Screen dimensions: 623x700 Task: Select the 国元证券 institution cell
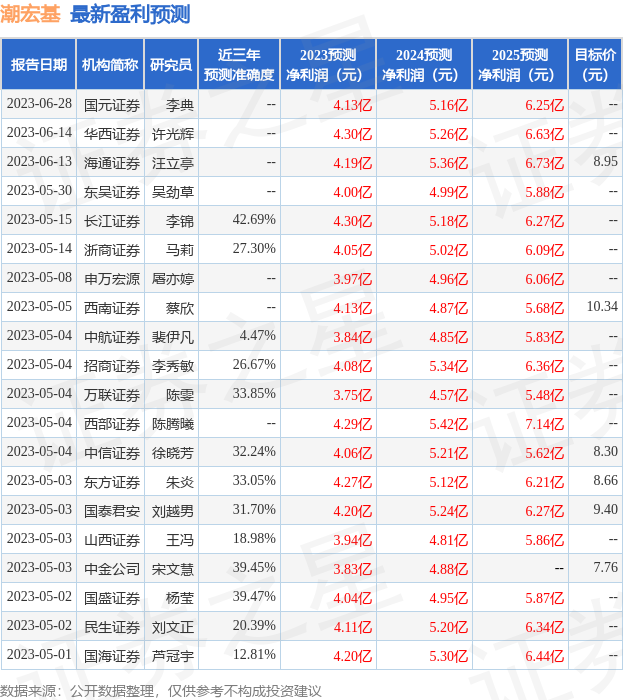coord(112,105)
